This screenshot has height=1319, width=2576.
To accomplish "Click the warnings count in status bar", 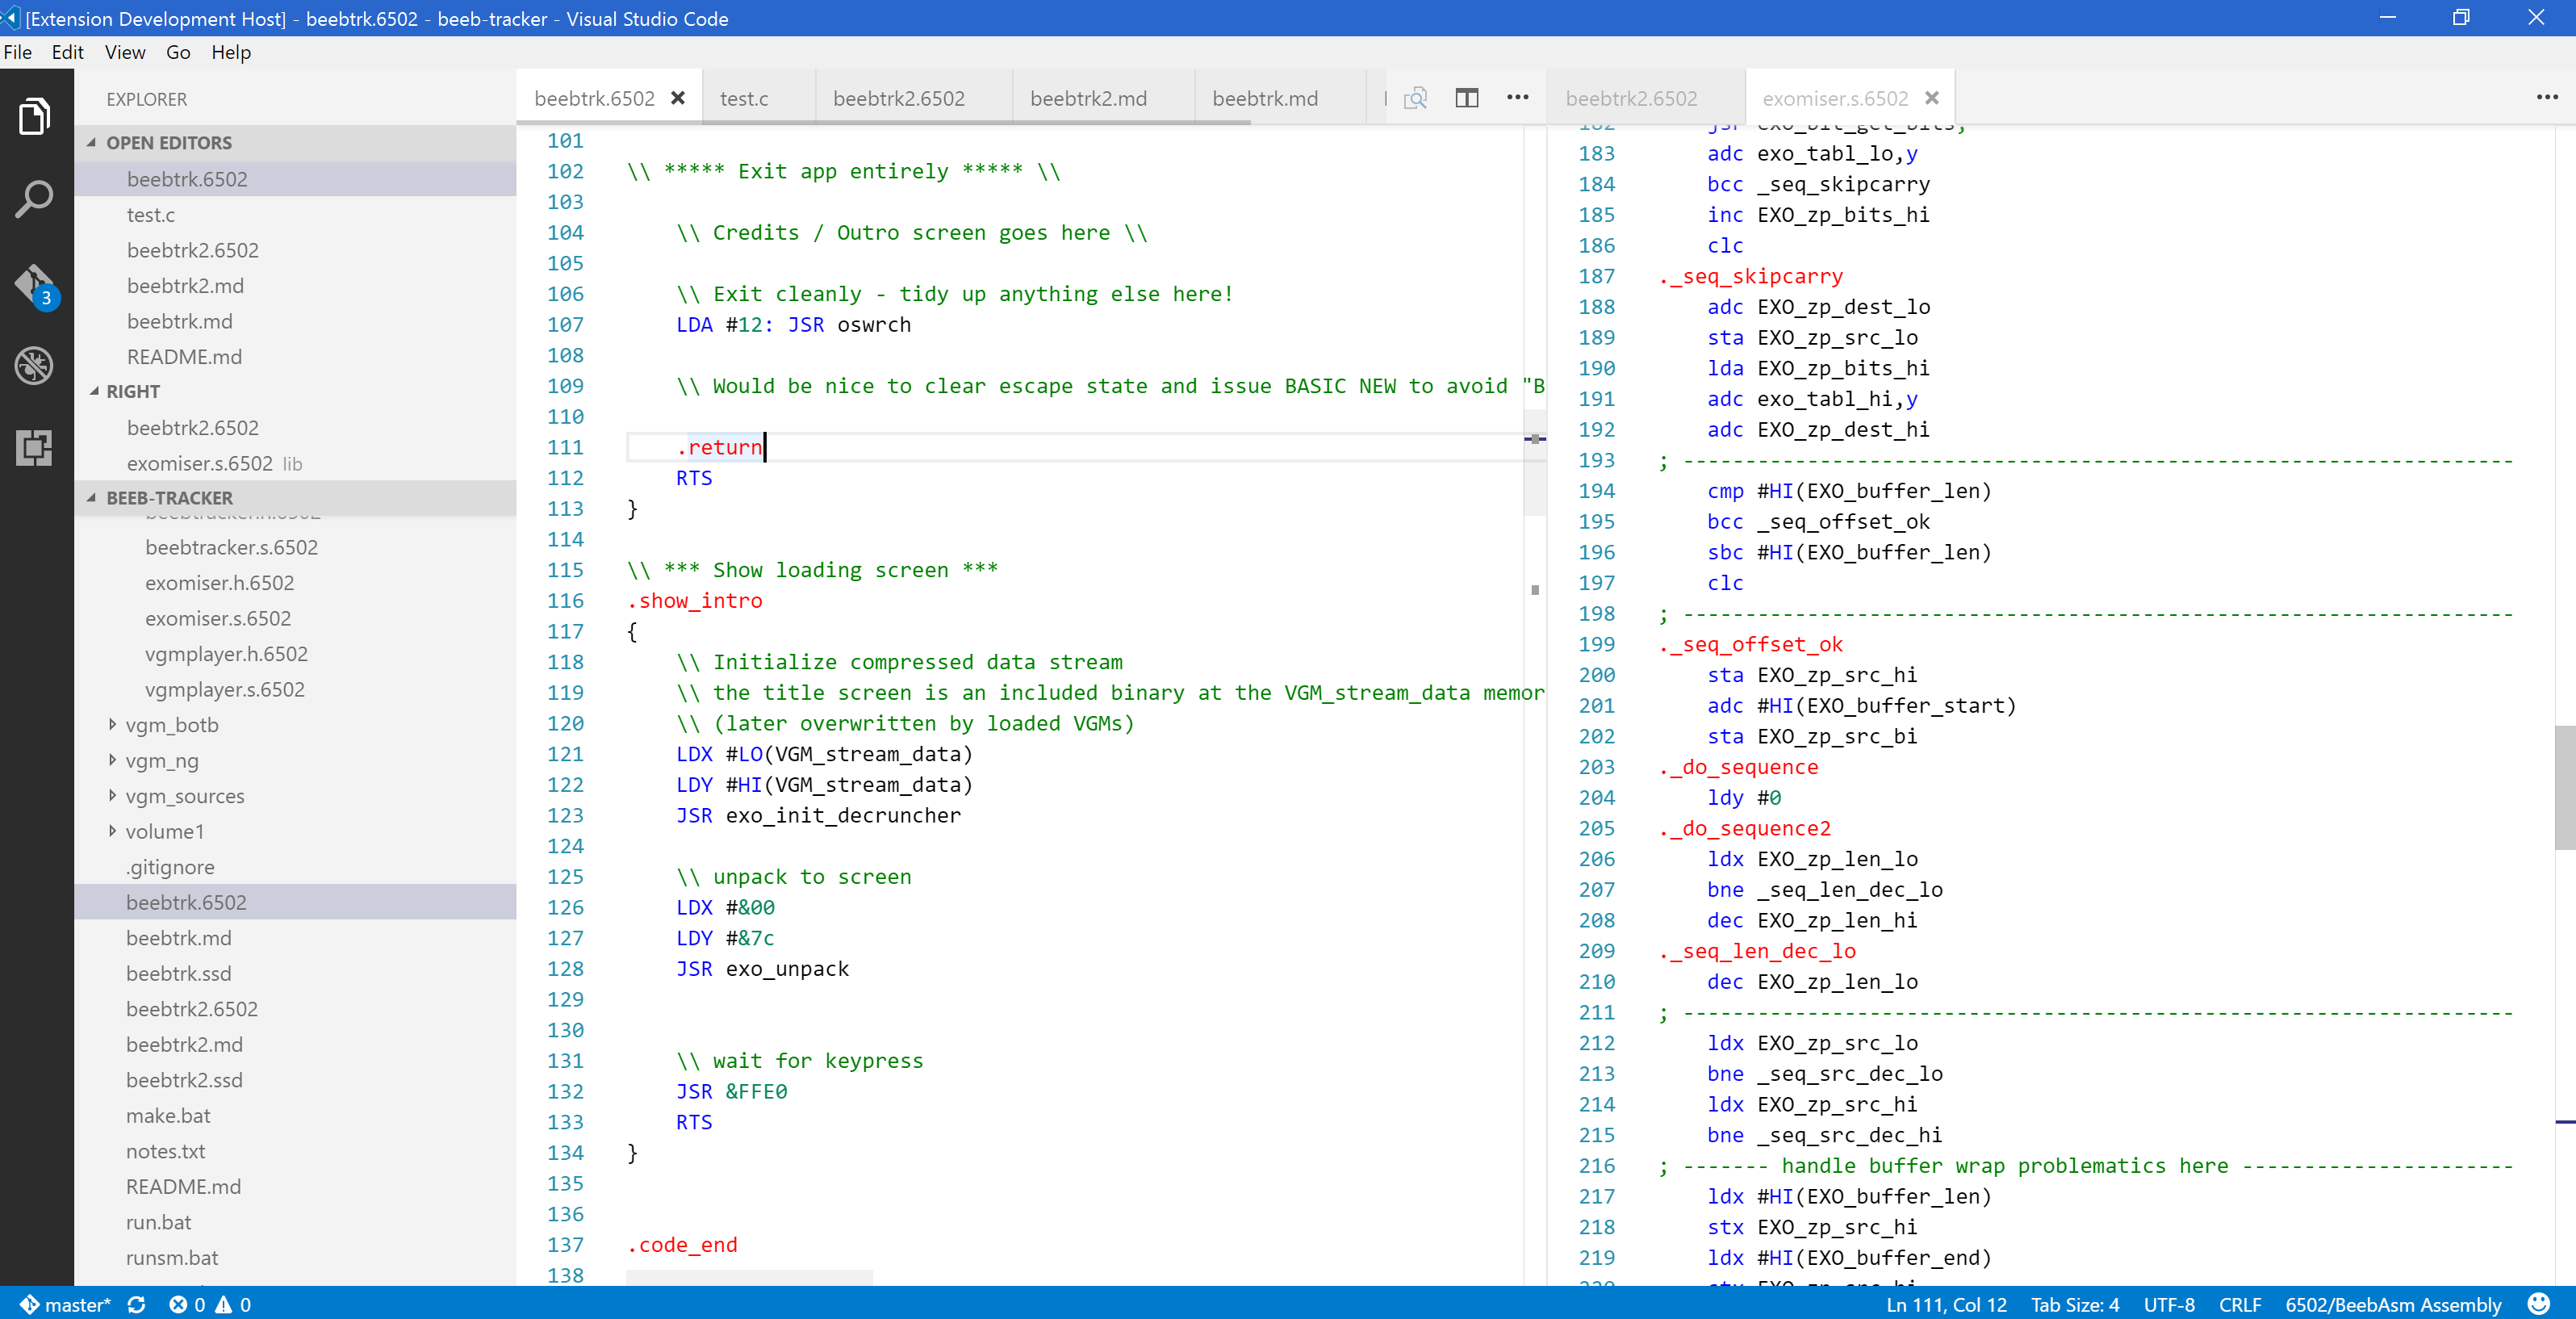I will pos(233,1304).
